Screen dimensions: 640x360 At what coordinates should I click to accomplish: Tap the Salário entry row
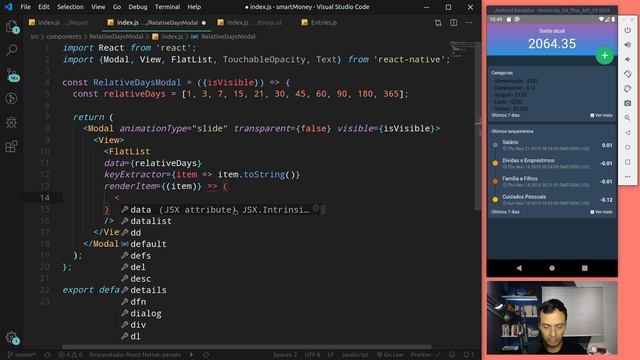click(x=552, y=145)
